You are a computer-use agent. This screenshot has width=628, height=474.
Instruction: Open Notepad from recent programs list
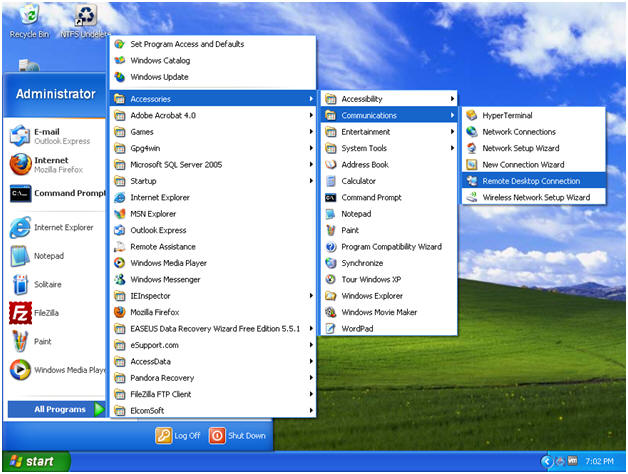click(20, 256)
